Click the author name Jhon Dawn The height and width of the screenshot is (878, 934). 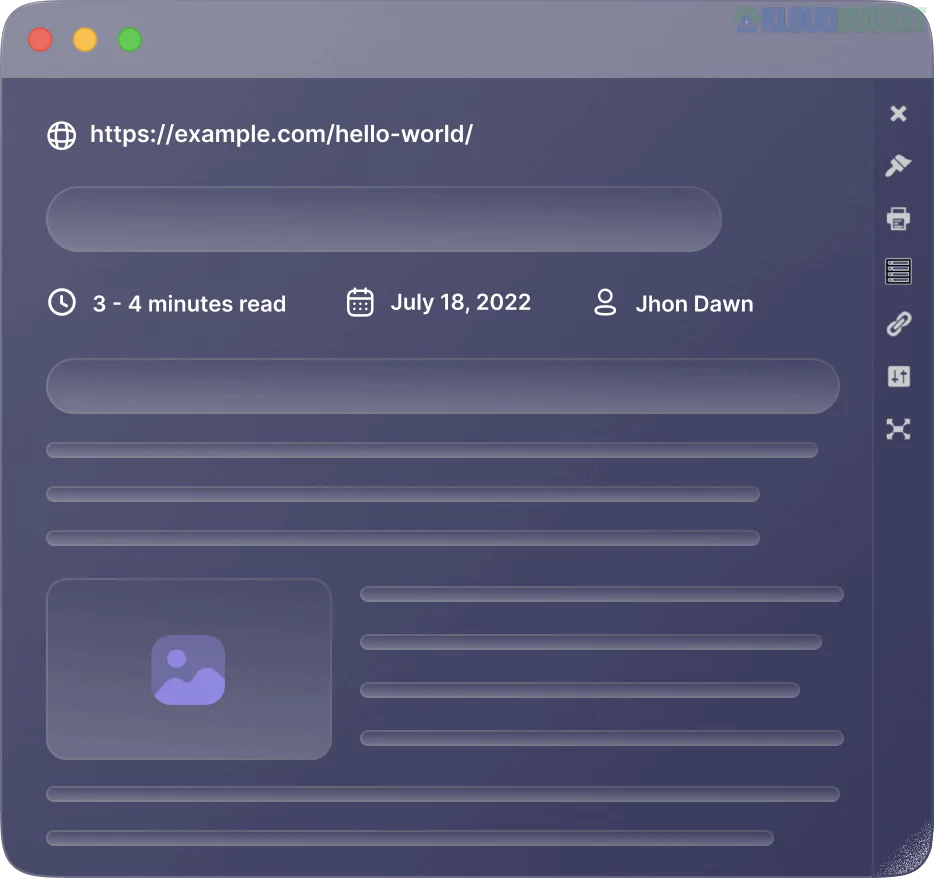point(694,303)
